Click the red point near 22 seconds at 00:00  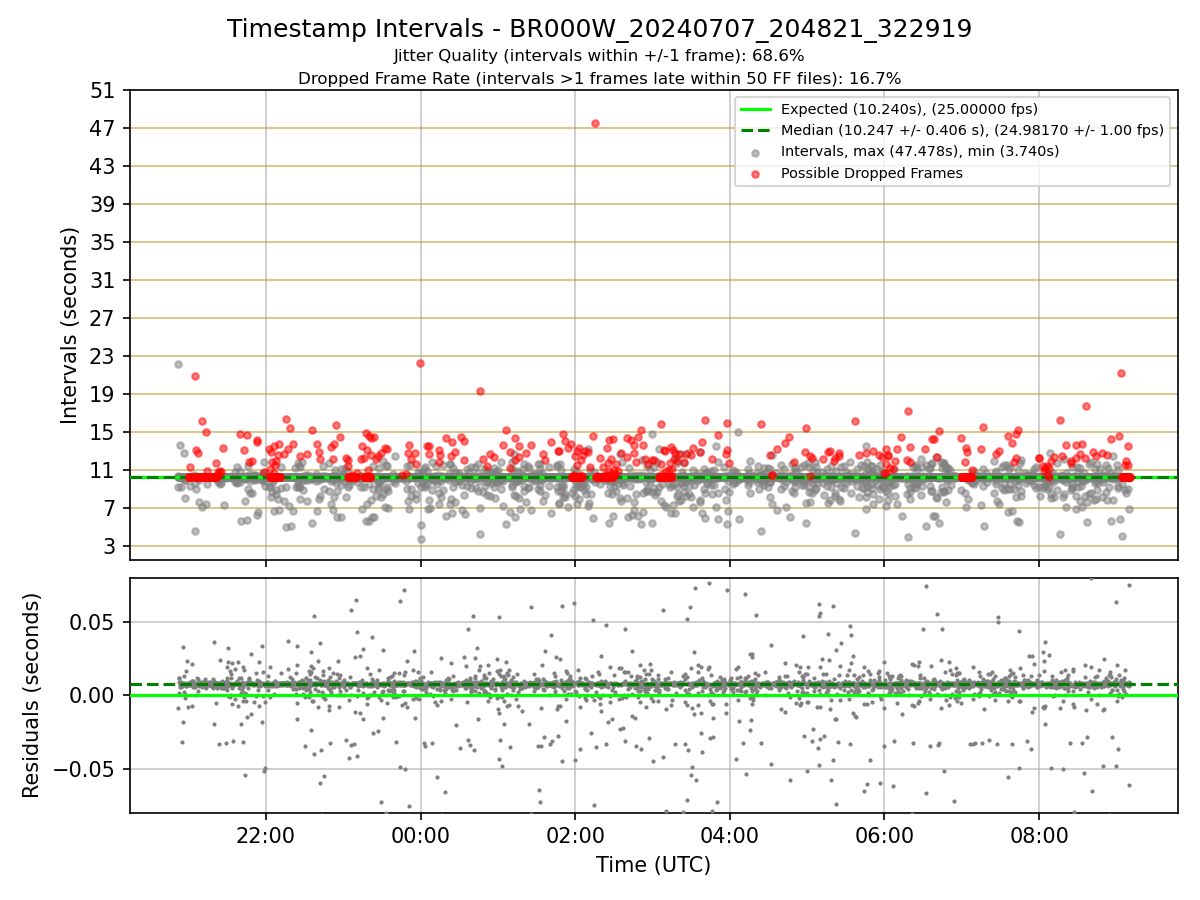pyautogui.click(x=420, y=363)
